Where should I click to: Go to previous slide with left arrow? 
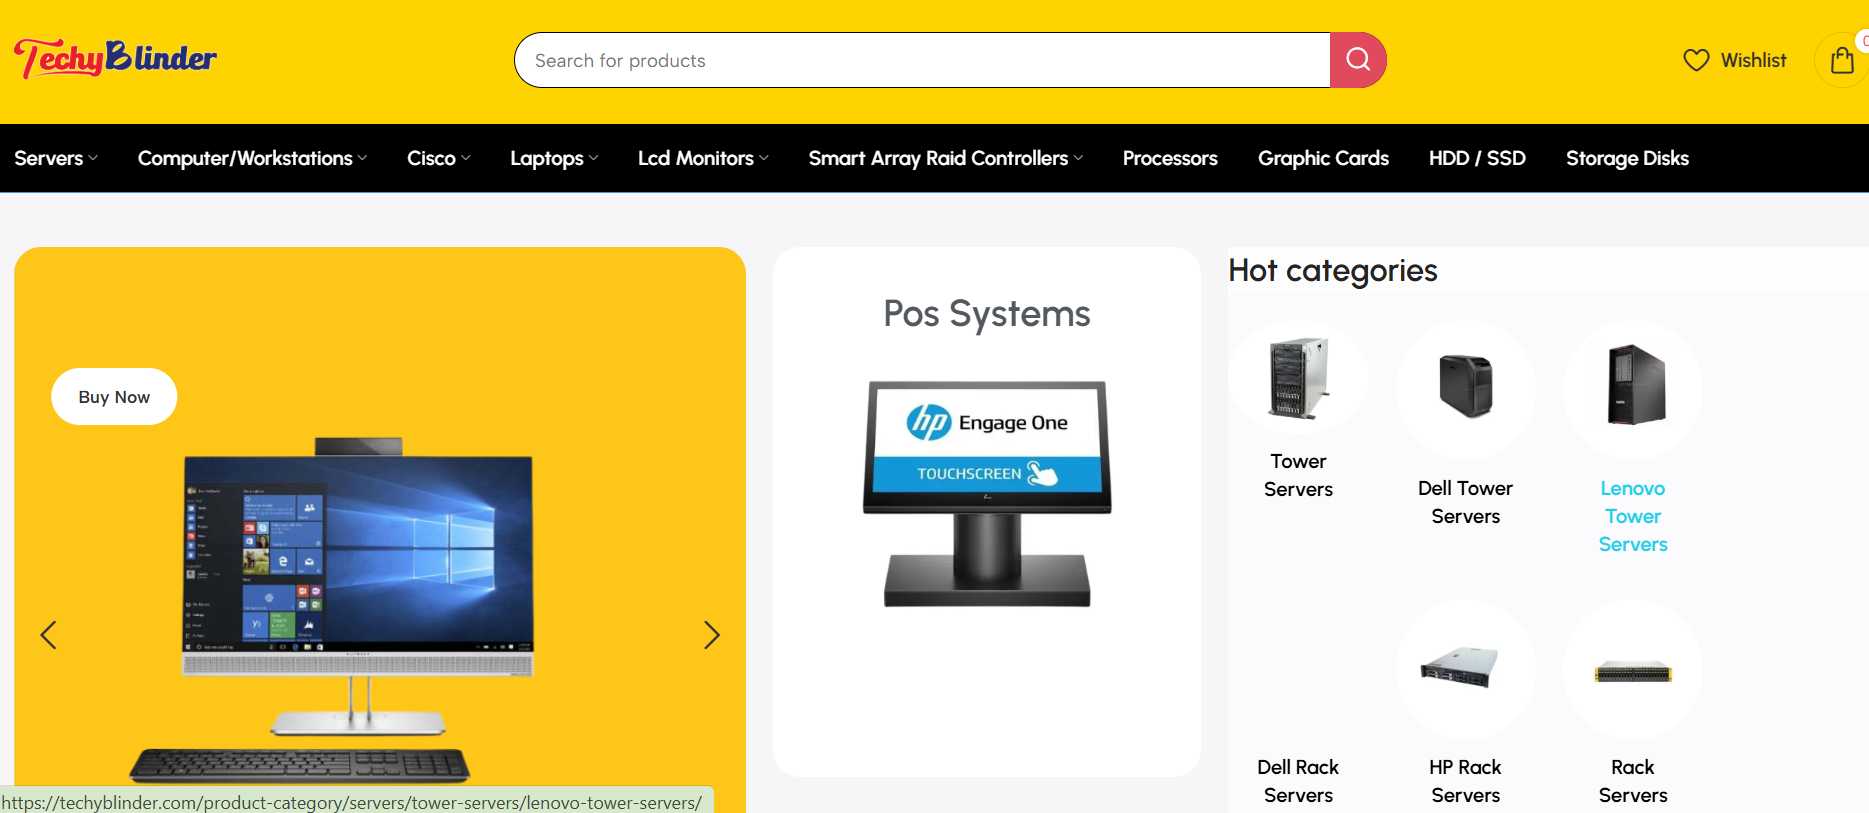click(x=48, y=635)
